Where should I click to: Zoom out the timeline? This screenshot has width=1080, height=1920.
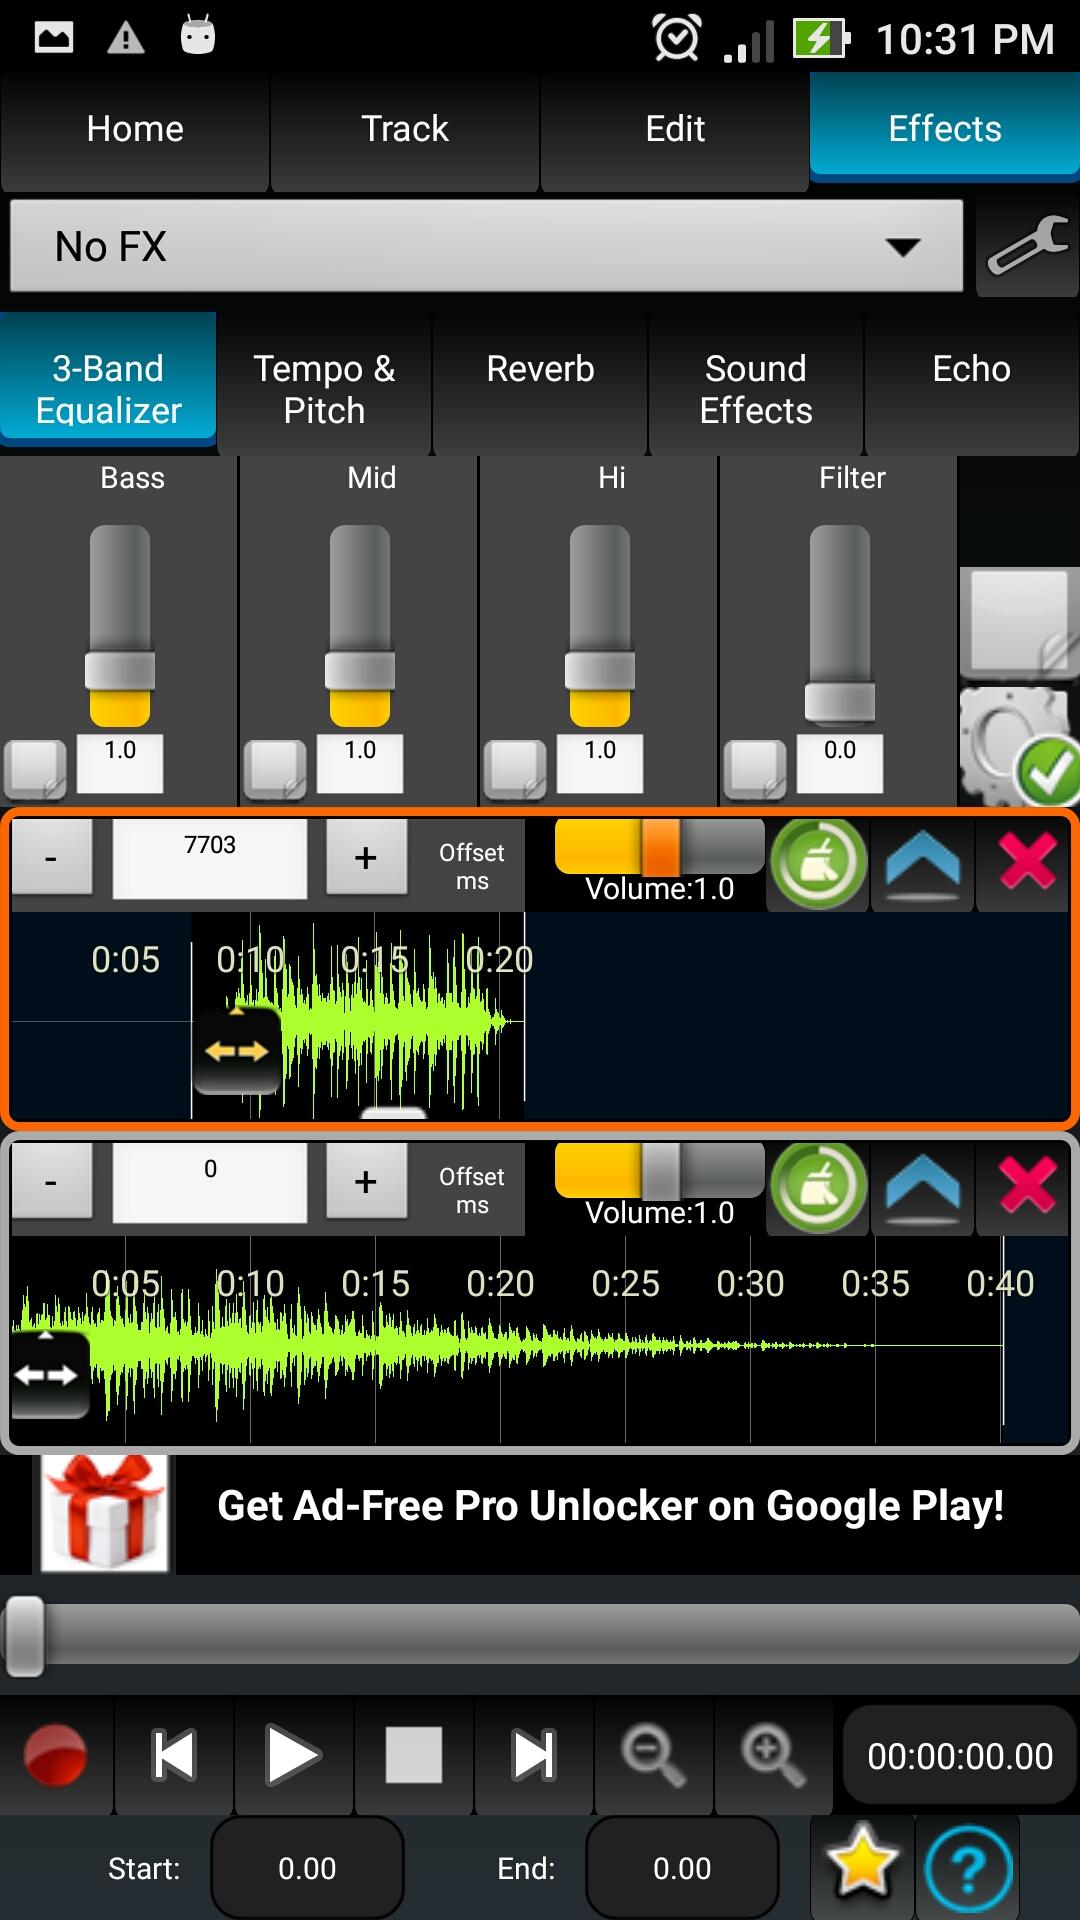653,1755
